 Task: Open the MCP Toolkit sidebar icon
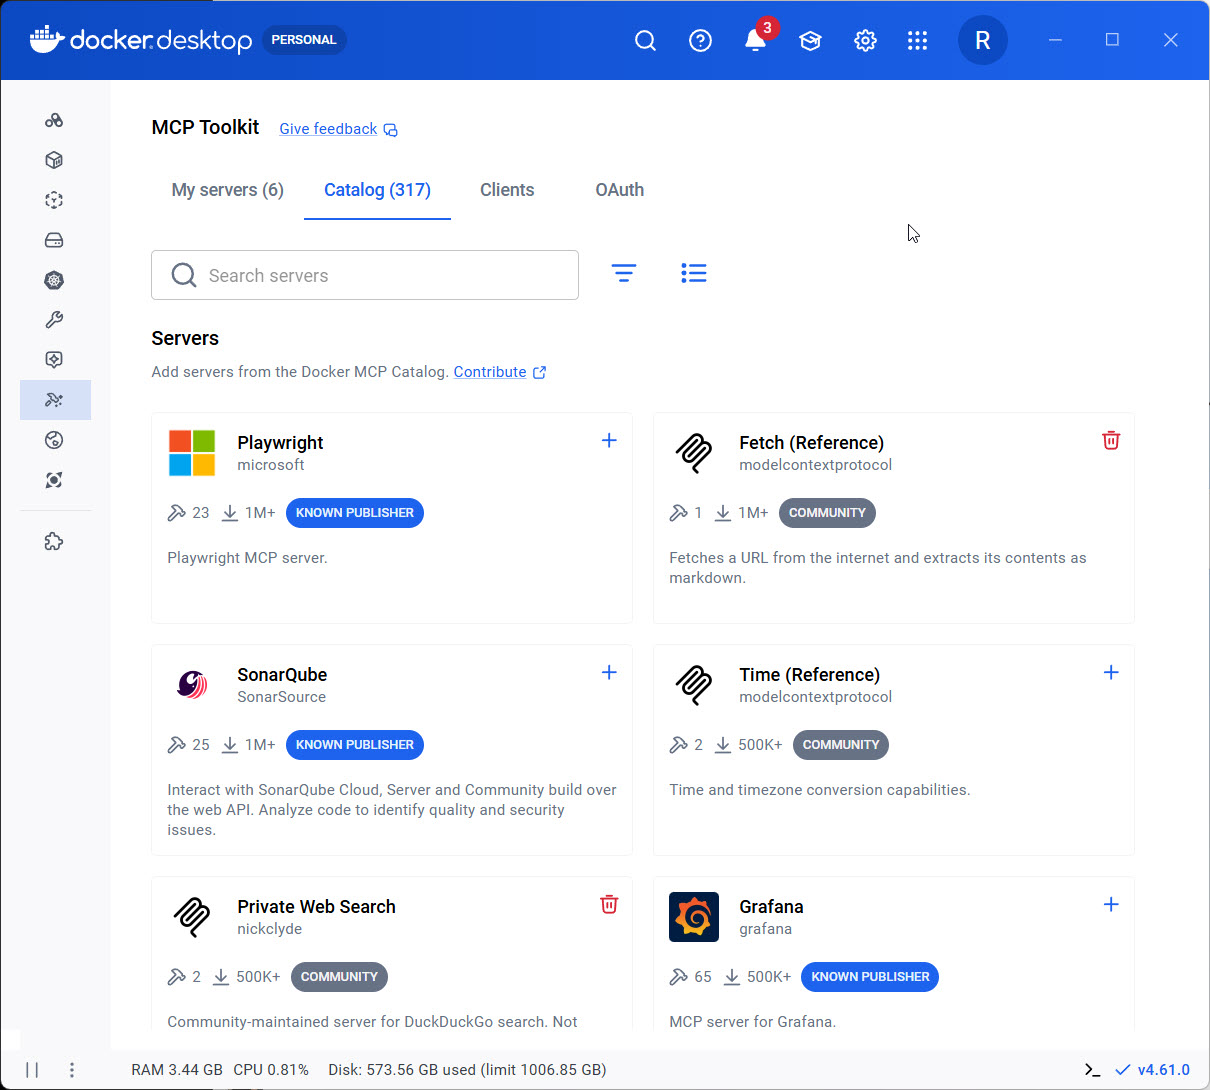coord(54,400)
